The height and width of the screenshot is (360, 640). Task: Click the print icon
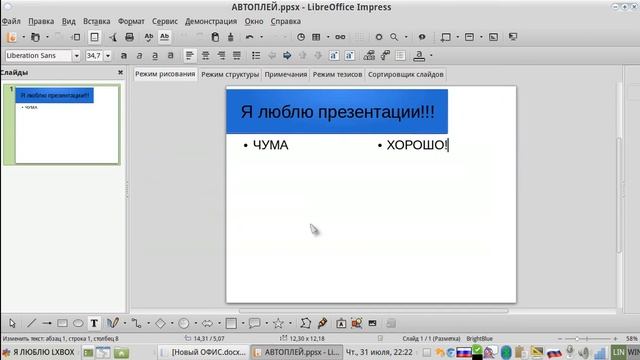[129, 37]
